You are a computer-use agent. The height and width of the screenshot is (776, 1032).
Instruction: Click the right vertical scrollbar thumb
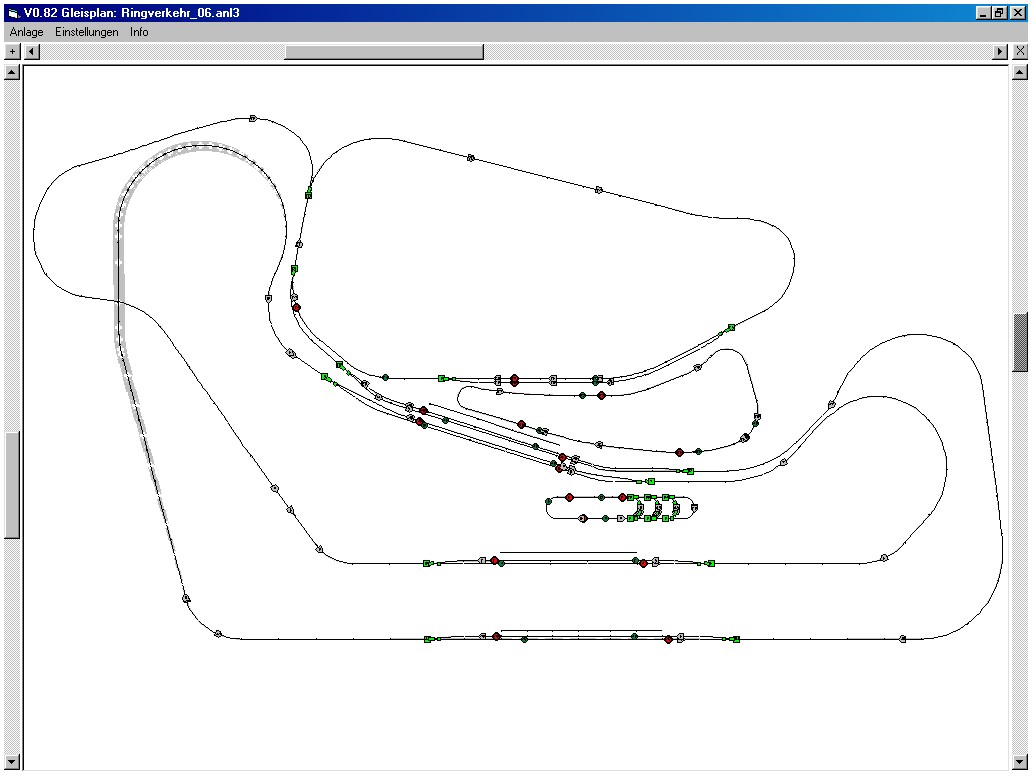coord(1020,342)
